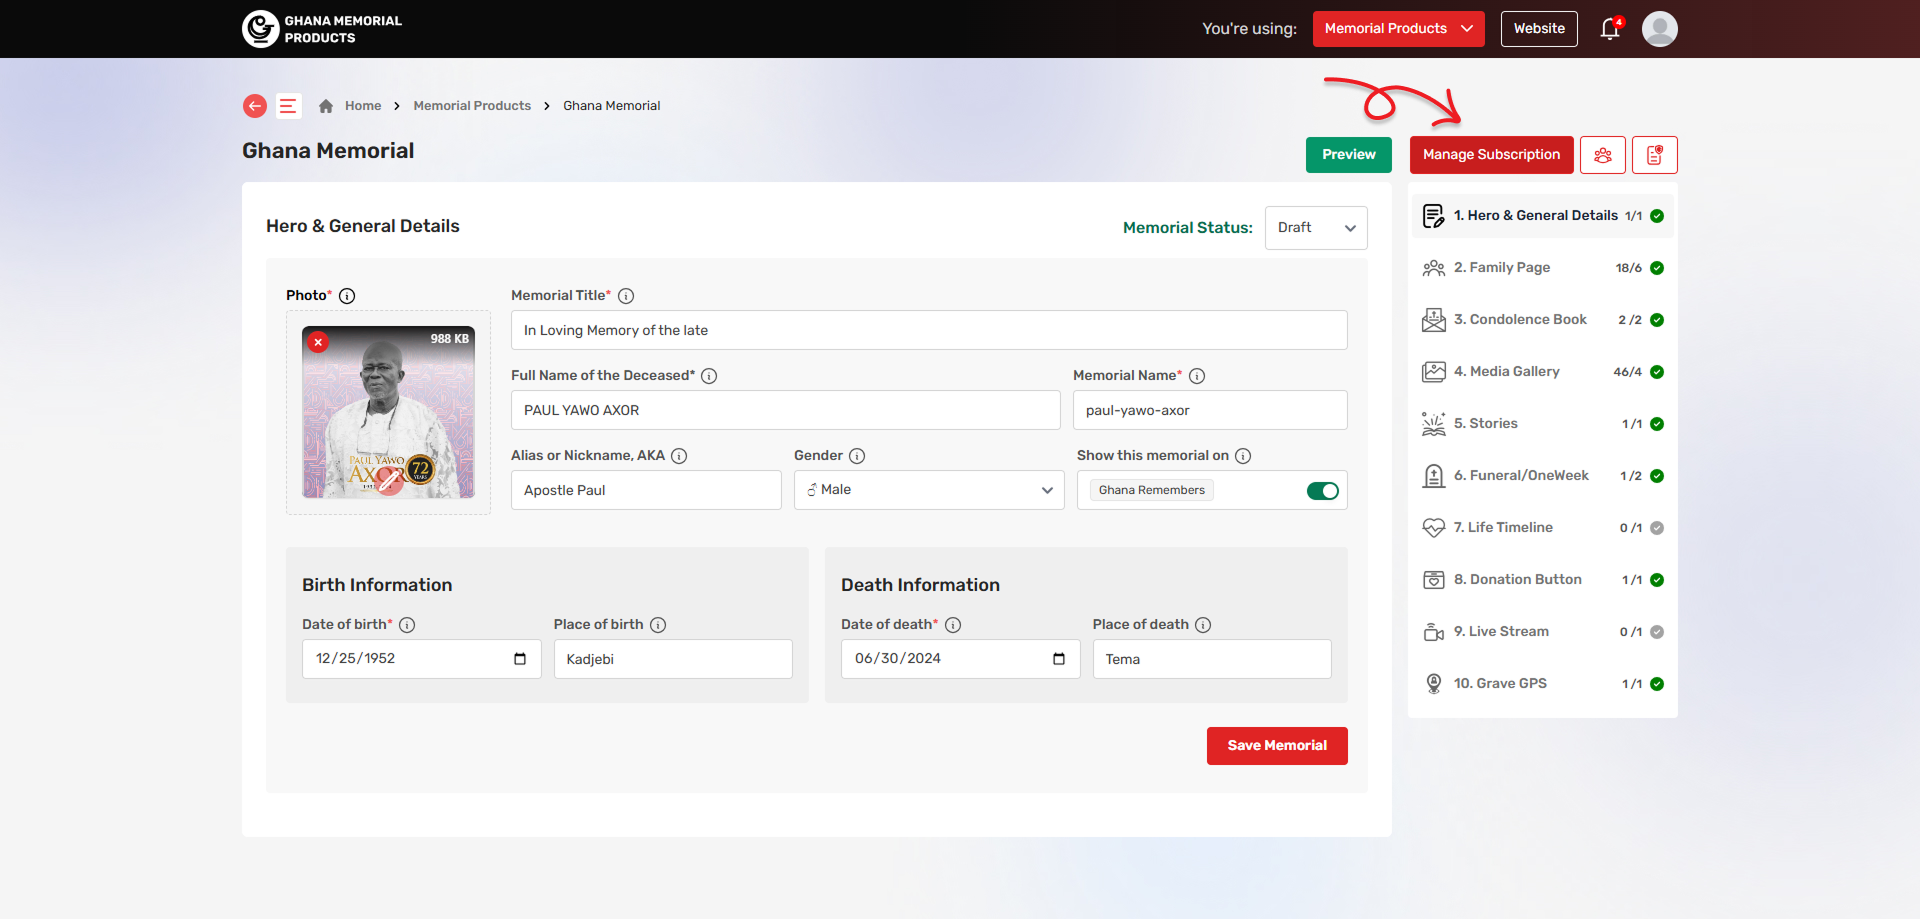The width and height of the screenshot is (1920, 919).
Task: Open the Memorial Status Draft dropdown
Action: 1315,227
